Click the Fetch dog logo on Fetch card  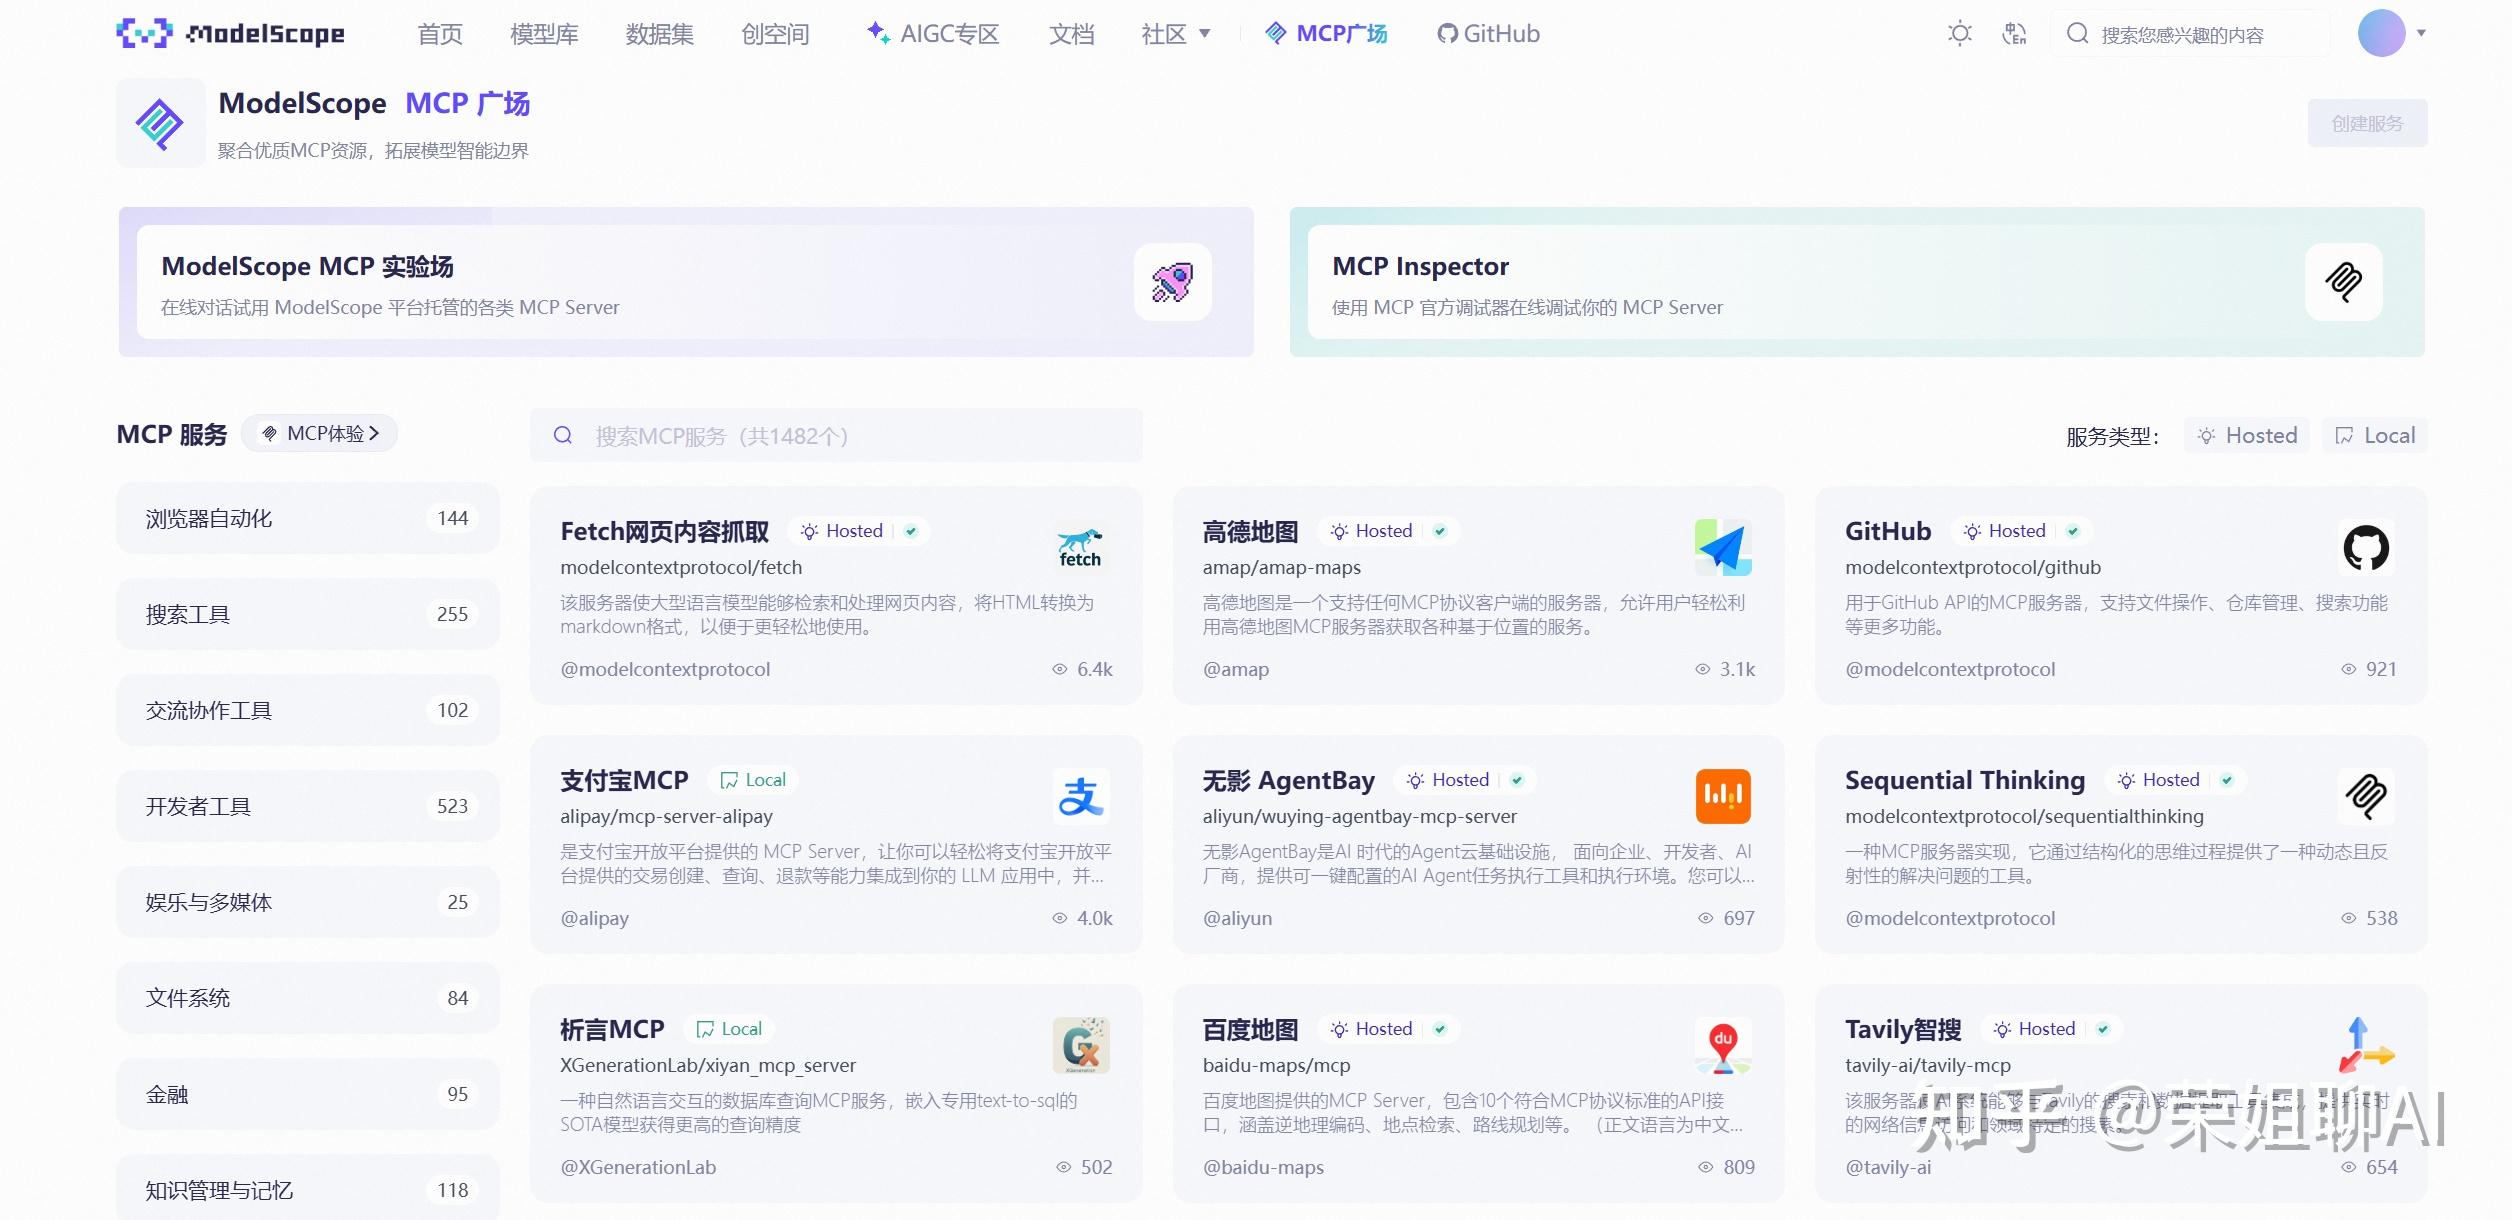1078,547
